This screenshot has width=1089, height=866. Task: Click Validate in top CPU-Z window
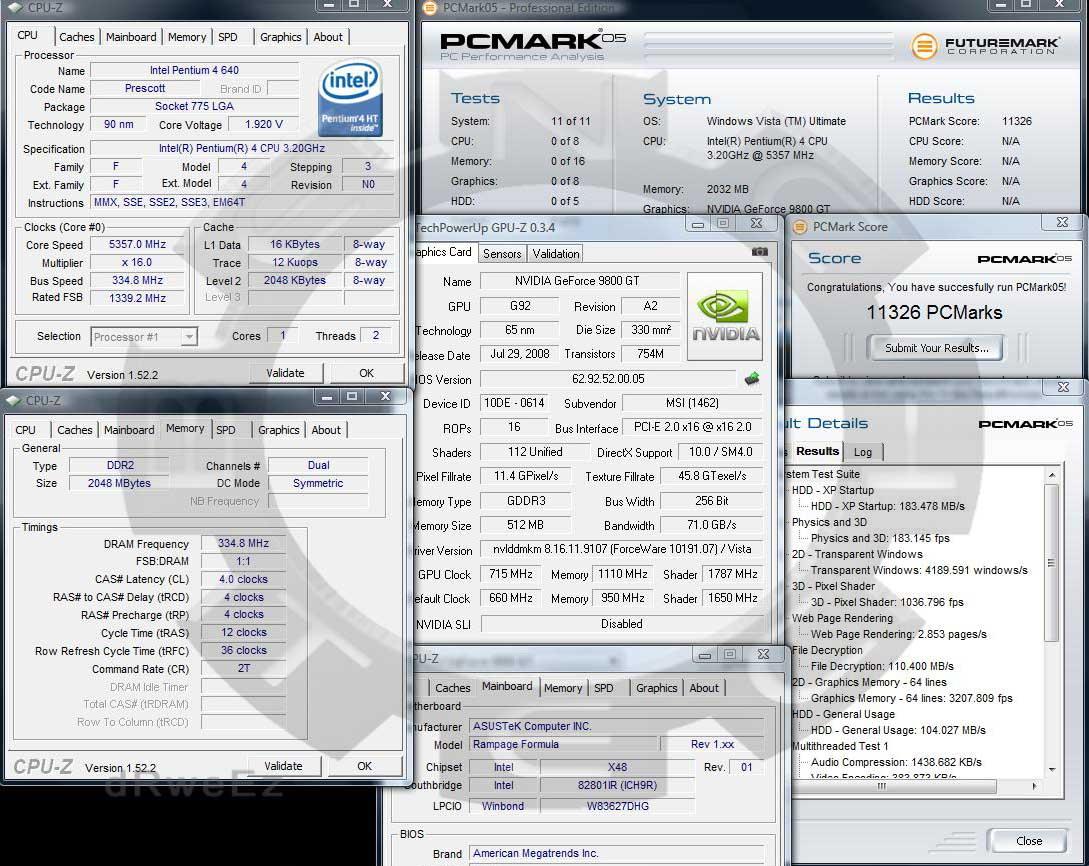click(285, 373)
